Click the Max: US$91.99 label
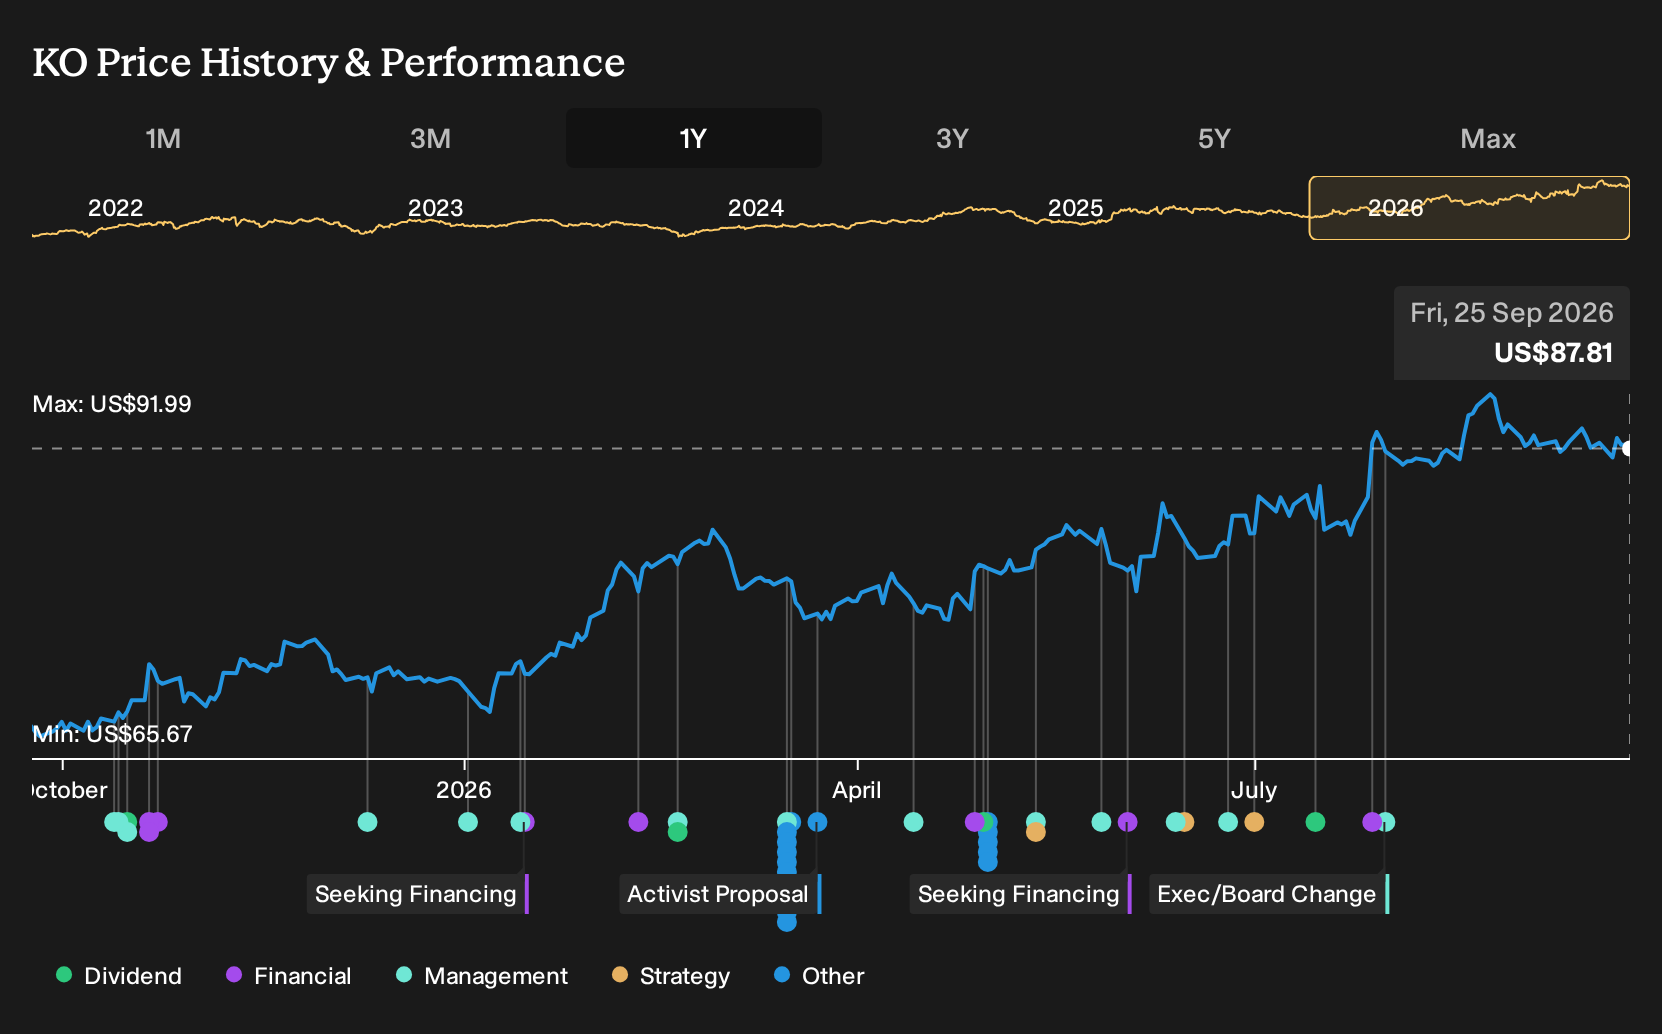The image size is (1662, 1034). click(x=112, y=404)
